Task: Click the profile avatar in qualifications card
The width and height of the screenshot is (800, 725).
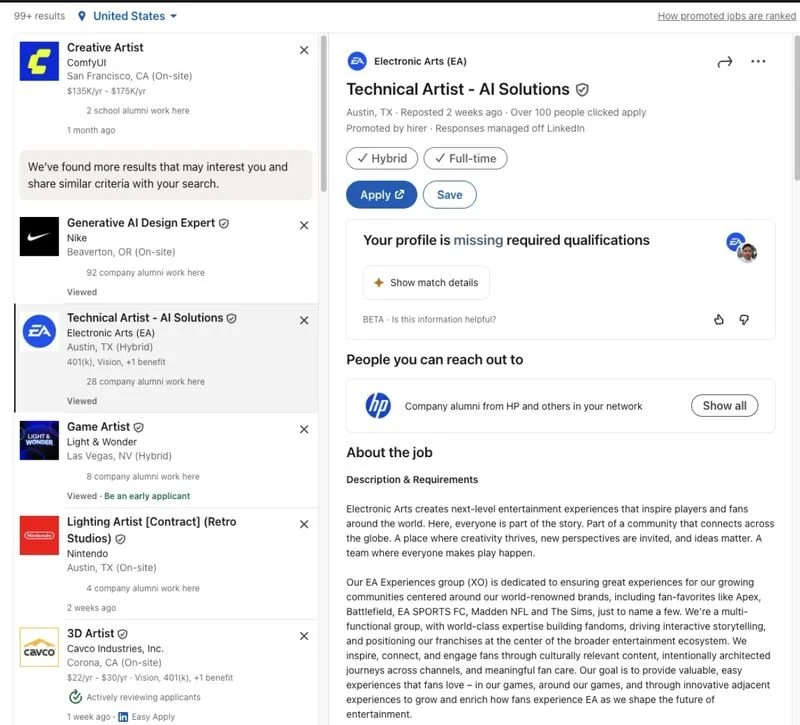Action: pos(747,253)
